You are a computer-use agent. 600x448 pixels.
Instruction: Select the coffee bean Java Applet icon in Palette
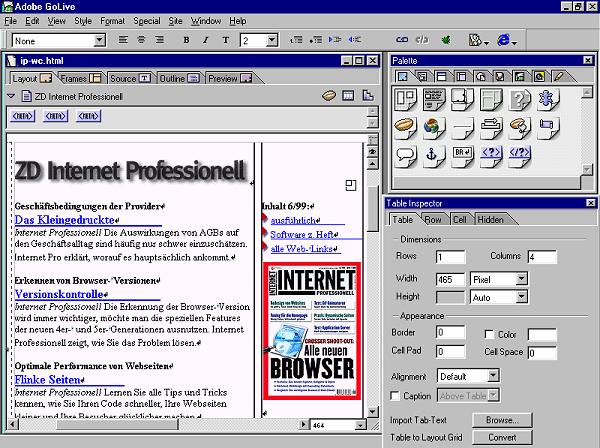pos(405,127)
